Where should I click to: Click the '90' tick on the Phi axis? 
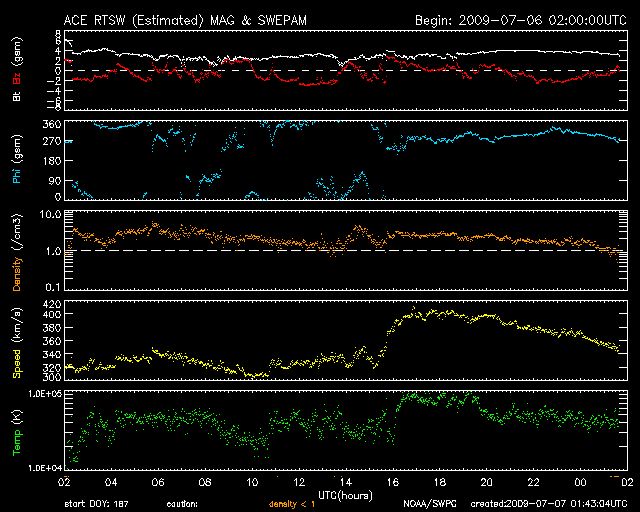pyautogui.click(x=55, y=181)
